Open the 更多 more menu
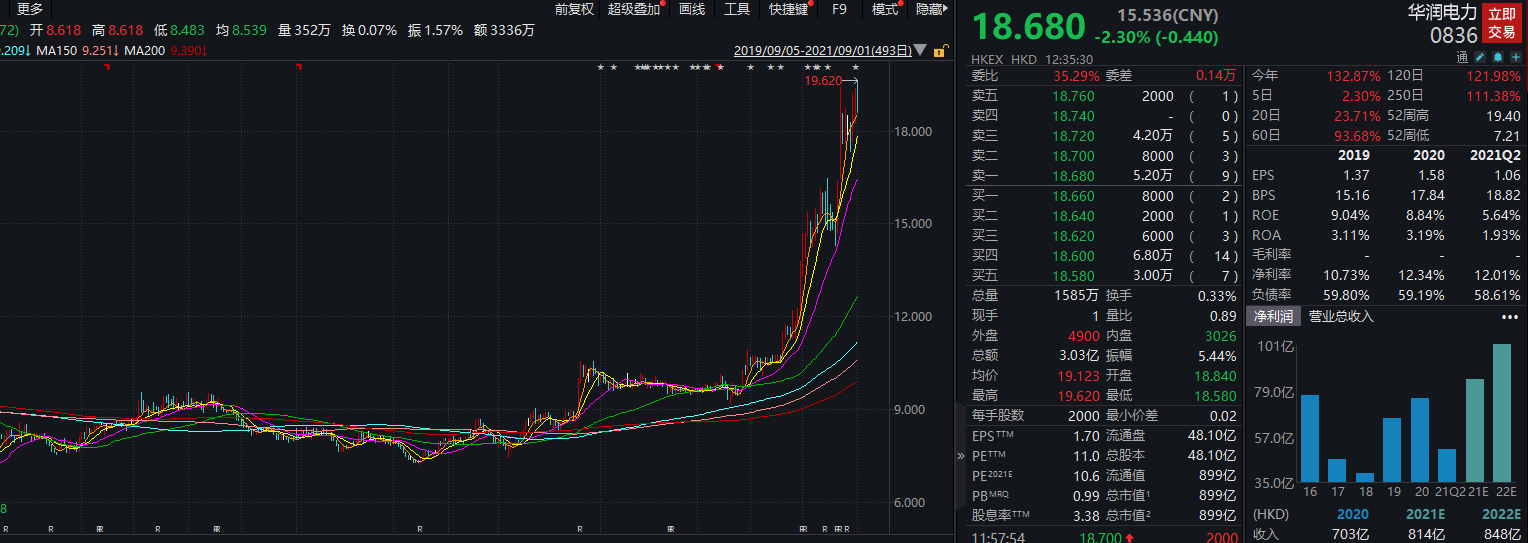 30,9
